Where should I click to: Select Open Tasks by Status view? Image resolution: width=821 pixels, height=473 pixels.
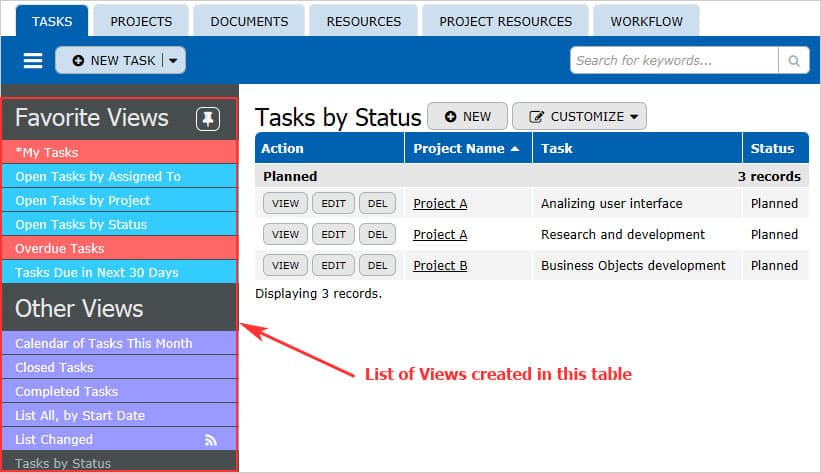point(119,224)
